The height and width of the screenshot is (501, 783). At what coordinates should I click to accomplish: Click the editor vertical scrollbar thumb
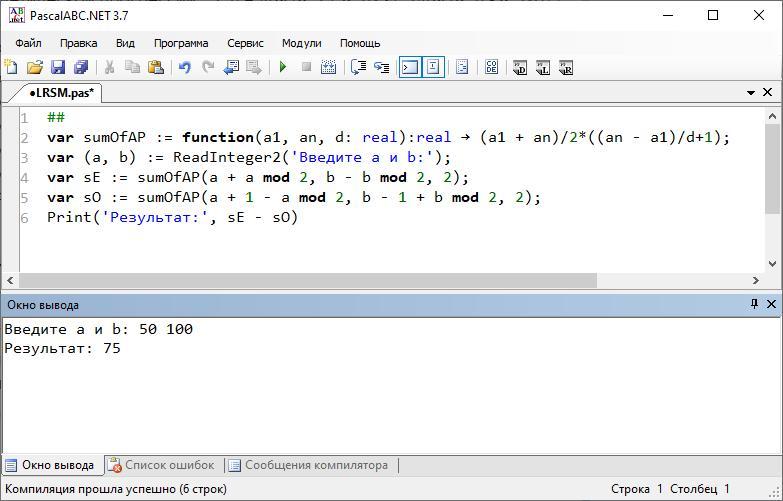pos(772,169)
